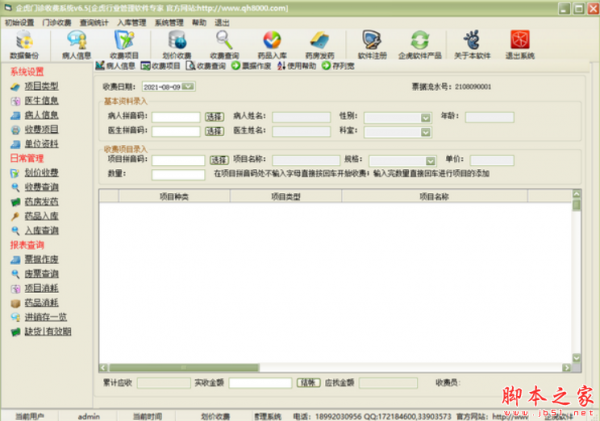Click the sidebar 药房发药 entry
This screenshot has width=600, height=421.
click(x=41, y=202)
